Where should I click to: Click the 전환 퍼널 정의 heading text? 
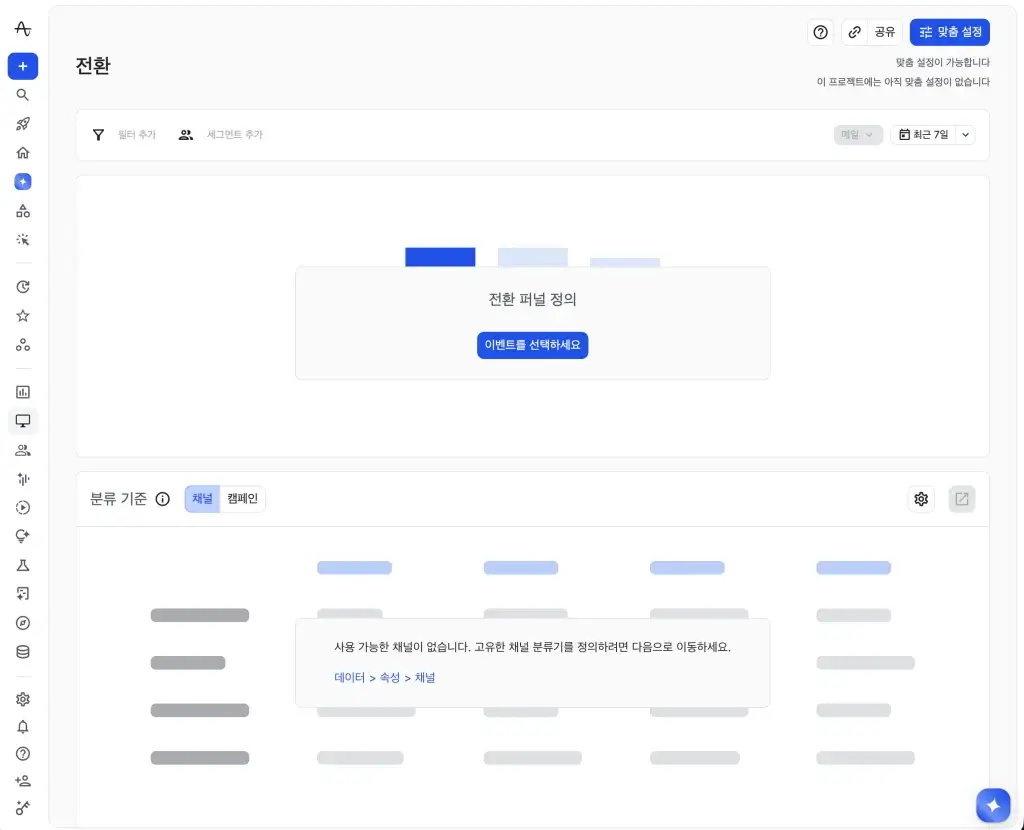click(x=532, y=299)
